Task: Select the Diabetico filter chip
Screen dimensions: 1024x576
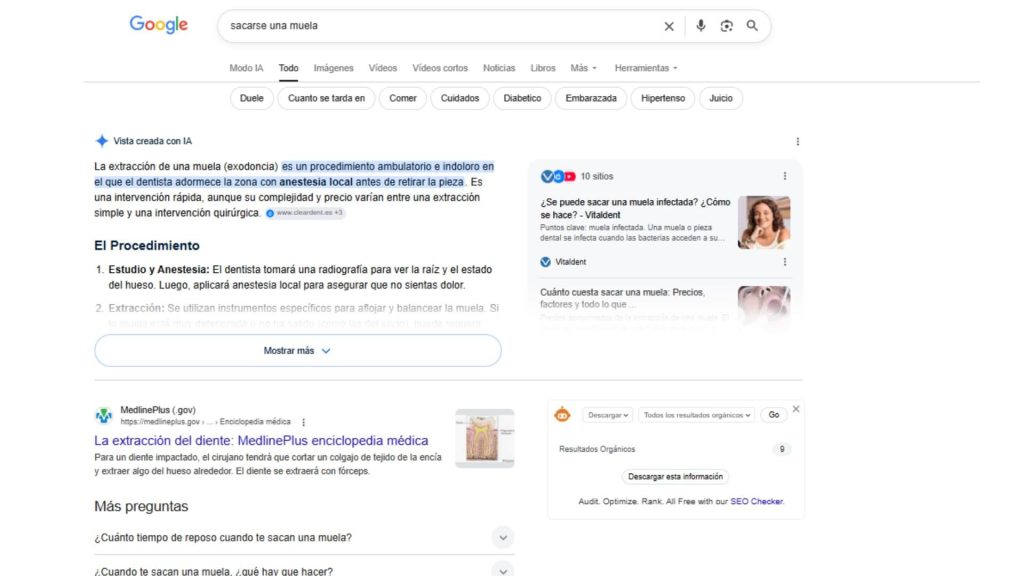Action: [x=522, y=99]
